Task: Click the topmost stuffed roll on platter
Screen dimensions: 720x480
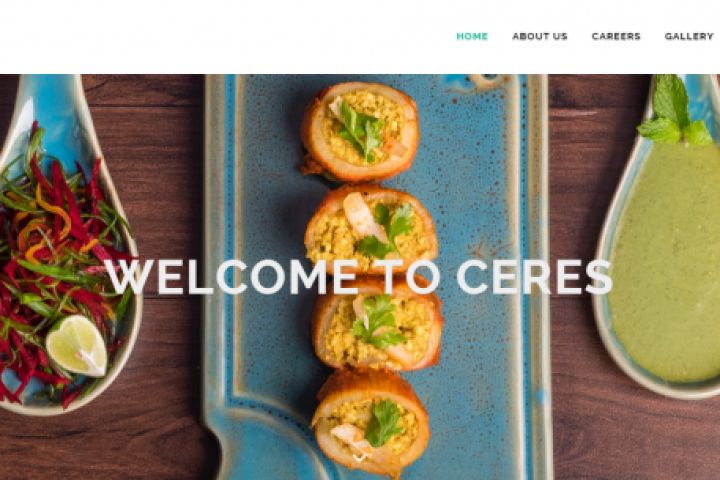Action: click(x=360, y=131)
